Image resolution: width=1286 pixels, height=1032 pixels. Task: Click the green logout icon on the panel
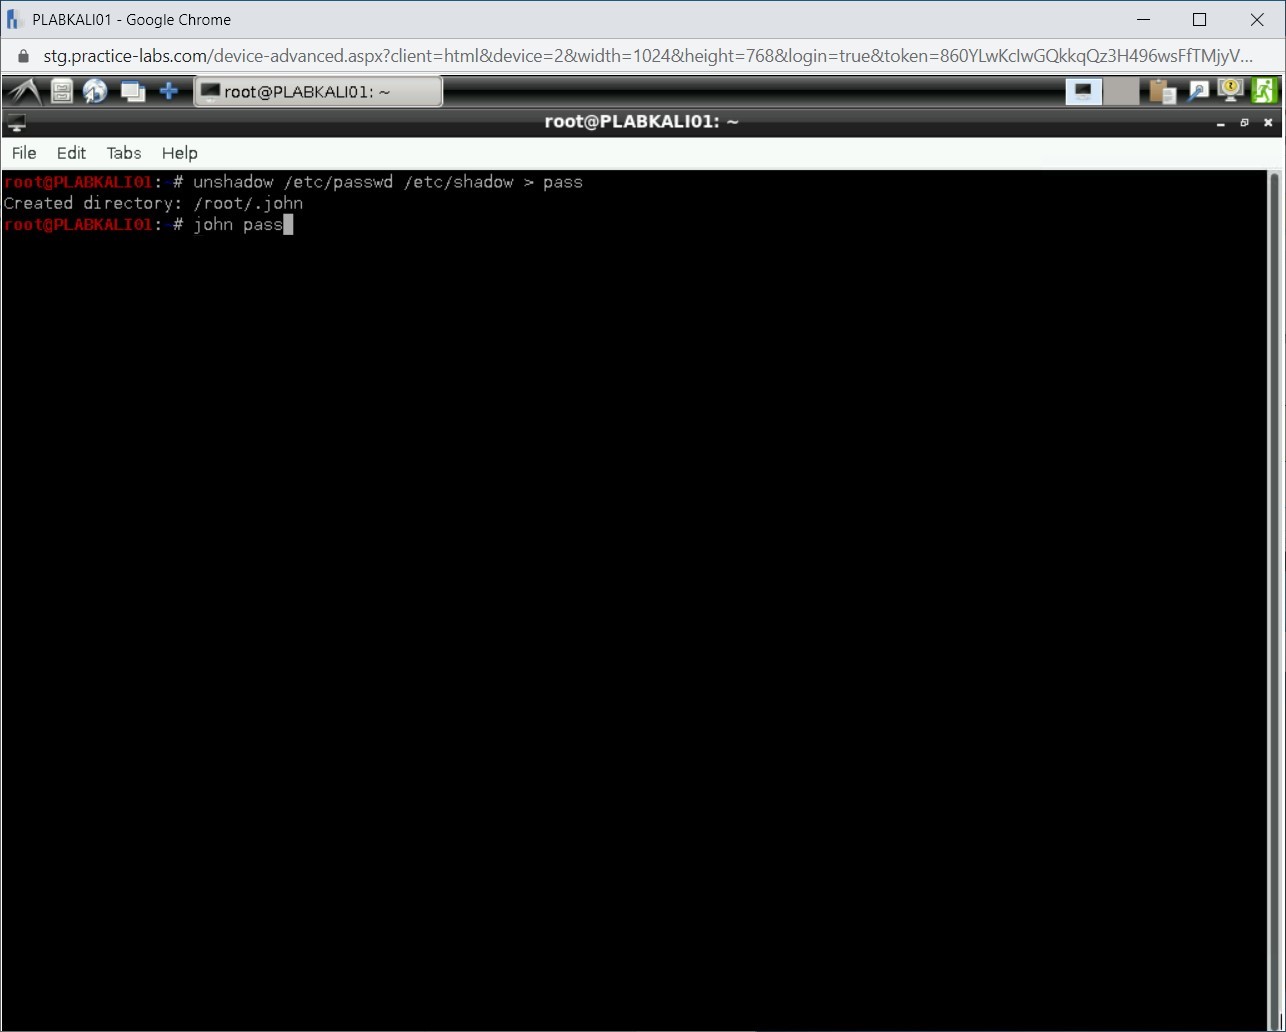(1264, 91)
